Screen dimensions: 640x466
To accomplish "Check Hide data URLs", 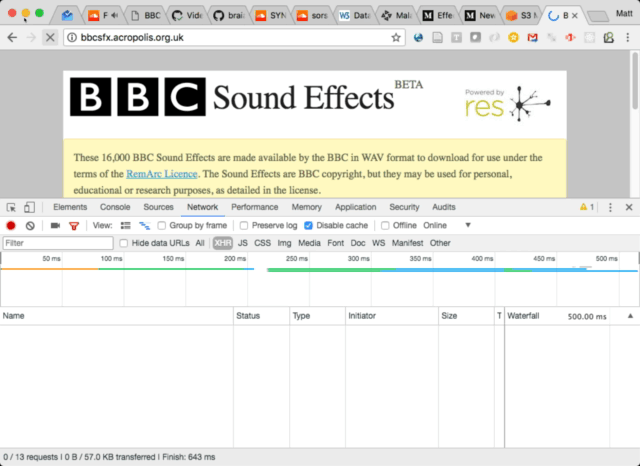I will click(x=123, y=243).
